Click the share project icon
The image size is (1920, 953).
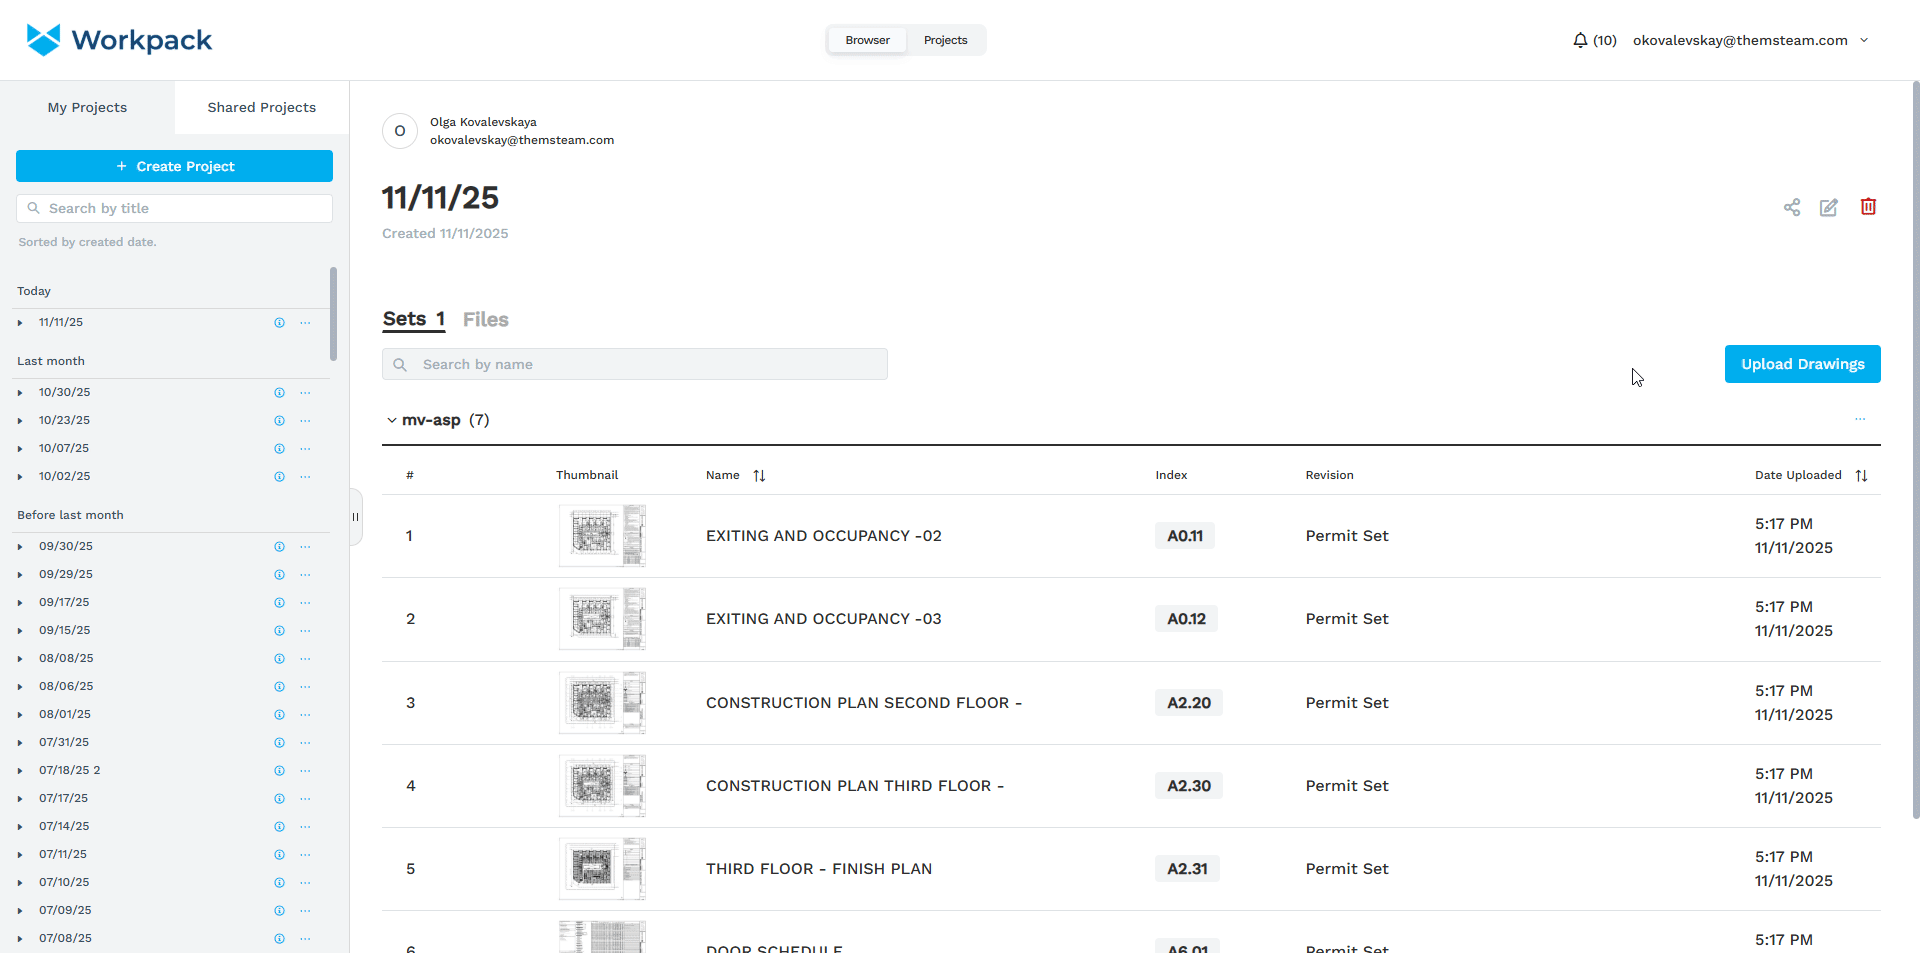click(1791, 207)
